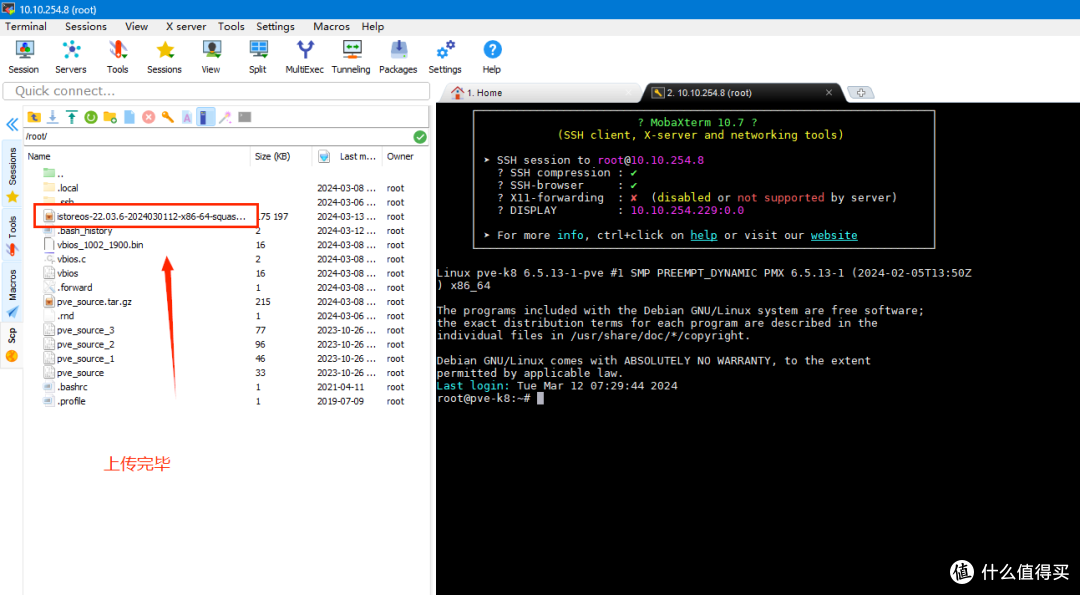Open a new terminal tab
The width and height of the screenshot is (1080, 595).
click(860, 92)
